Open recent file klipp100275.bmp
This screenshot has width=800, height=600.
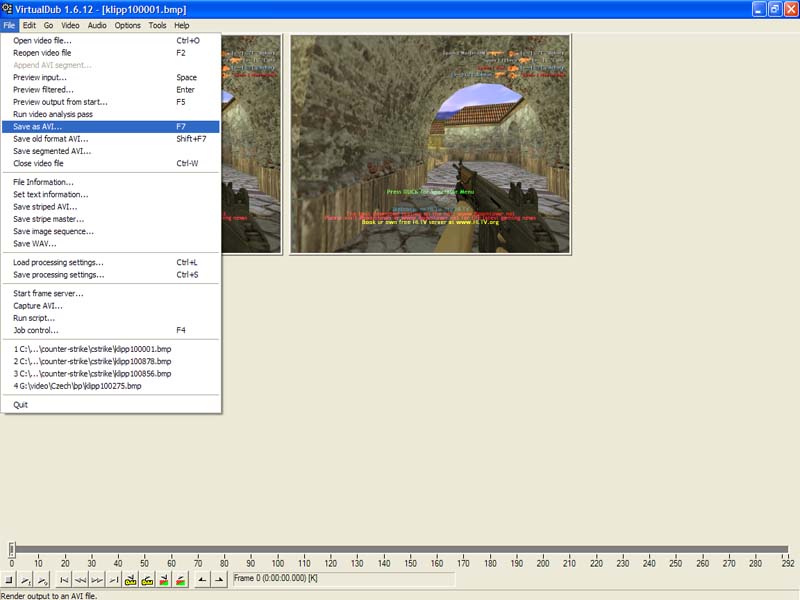coord(111,386)
